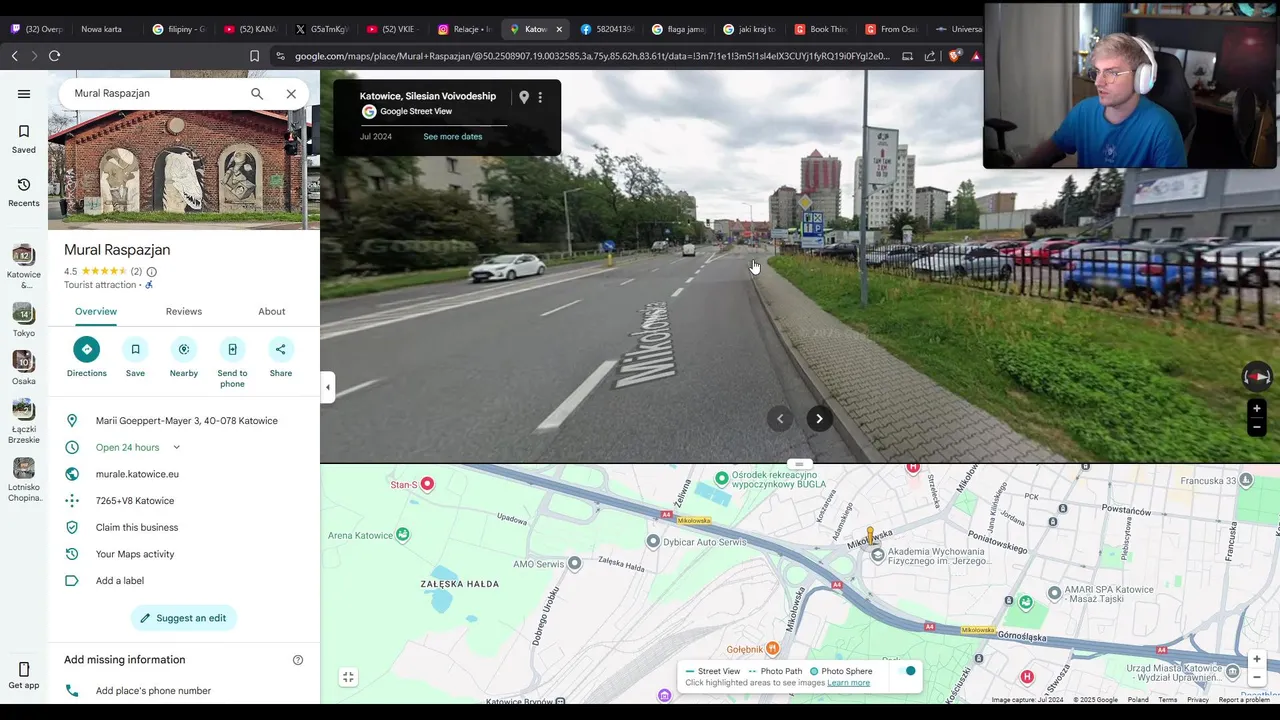The height and width of the screenshot is (720, 1280).
Task: Click the browser address bar URL
Action: [592, 56]
